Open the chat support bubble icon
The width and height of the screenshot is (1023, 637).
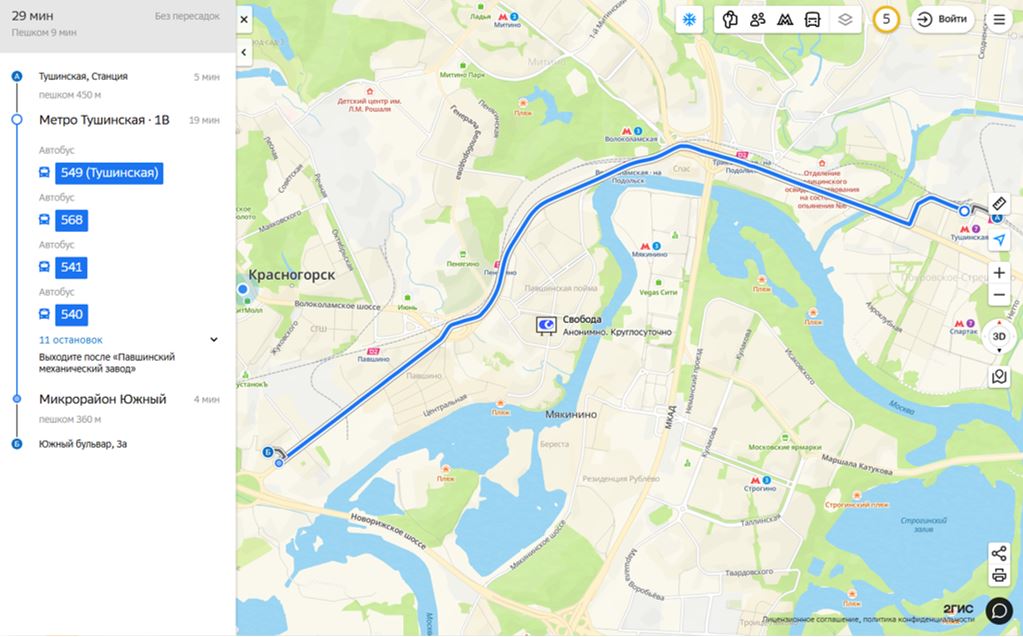coord(999,610)
